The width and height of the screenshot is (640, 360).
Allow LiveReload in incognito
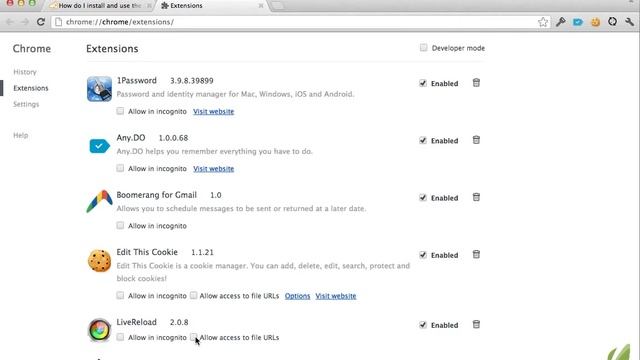coord(120,337)
